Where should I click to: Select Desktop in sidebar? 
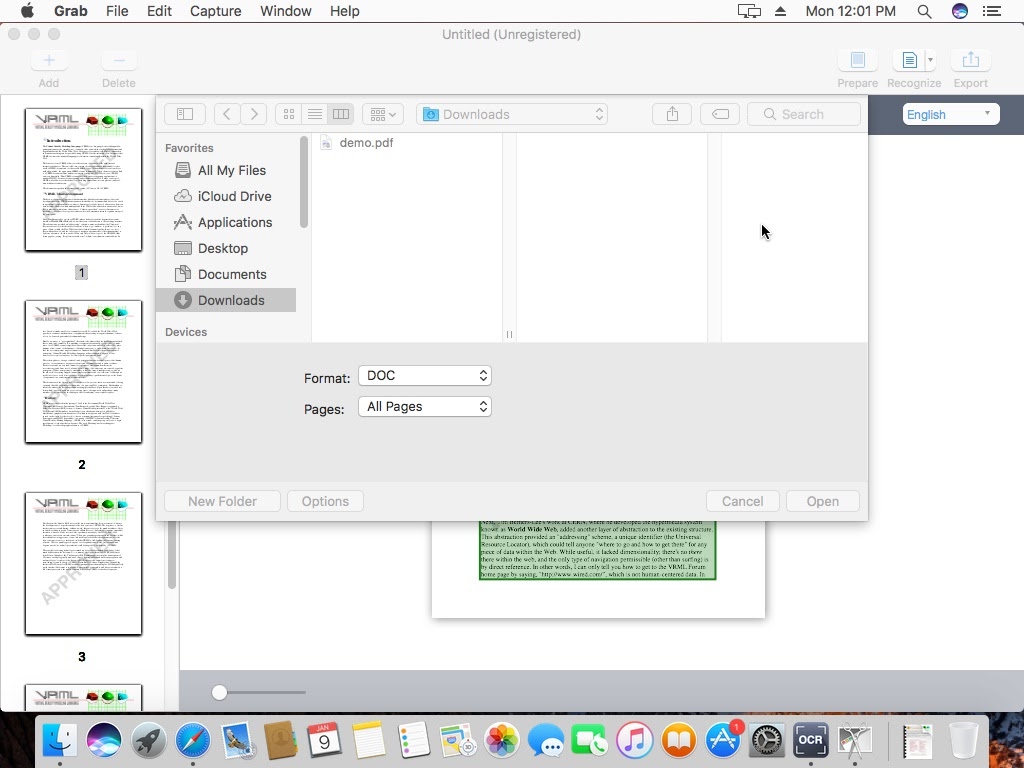coord(226,249)
